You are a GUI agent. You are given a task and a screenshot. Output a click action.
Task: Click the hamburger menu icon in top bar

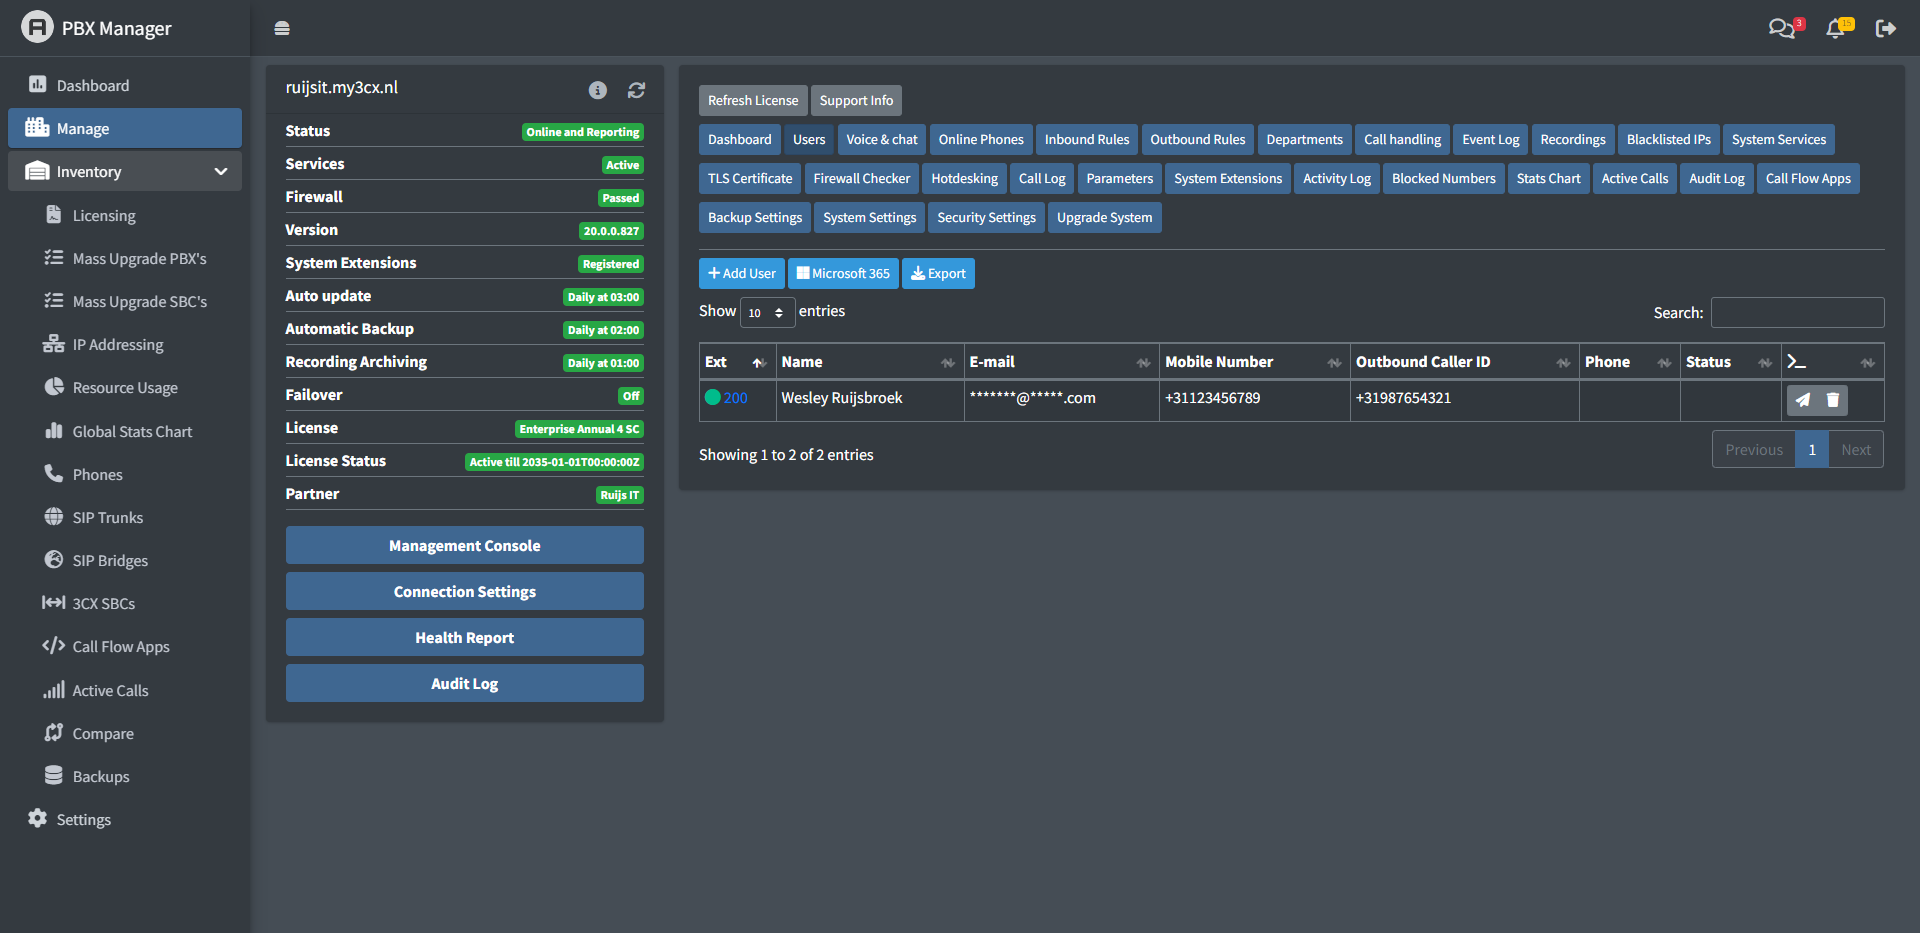[x=282, y=28]
